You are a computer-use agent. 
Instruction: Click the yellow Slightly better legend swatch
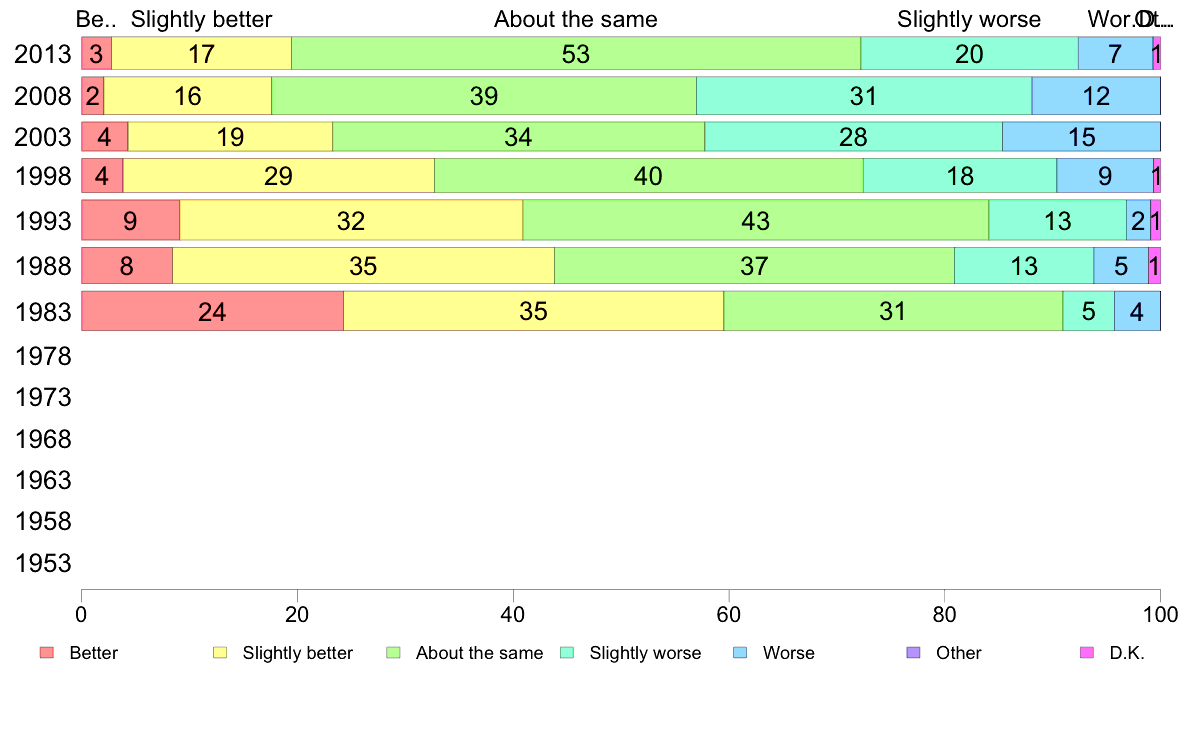[220, 653]
